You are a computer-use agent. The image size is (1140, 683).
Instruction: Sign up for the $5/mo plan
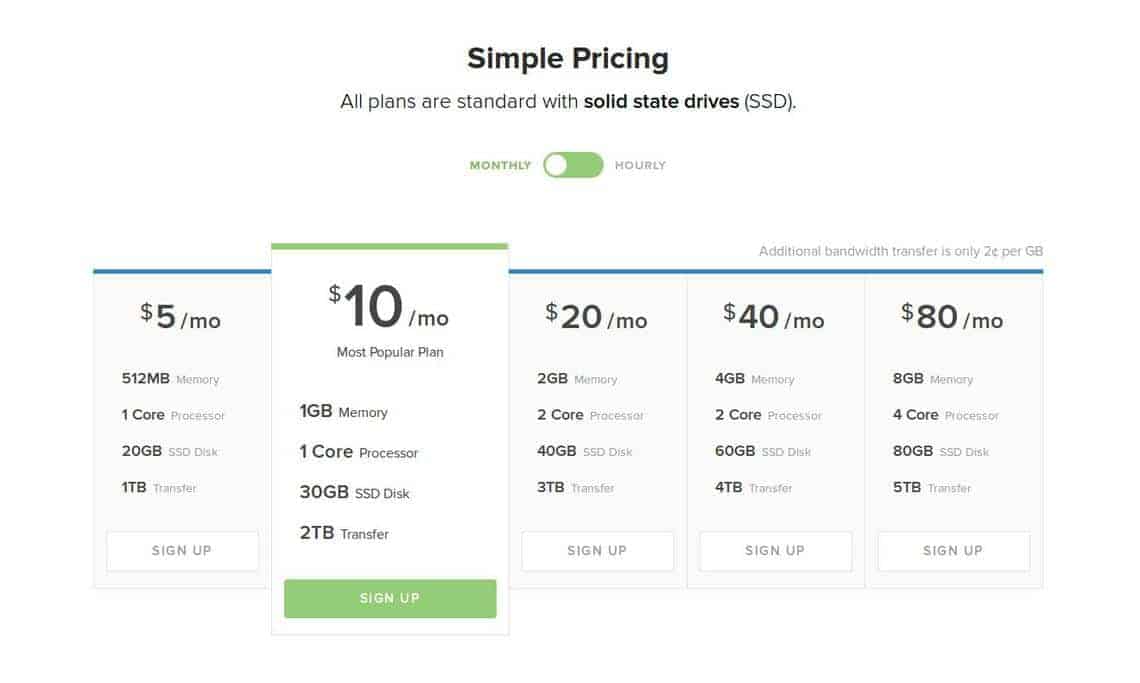pos(182,551)
